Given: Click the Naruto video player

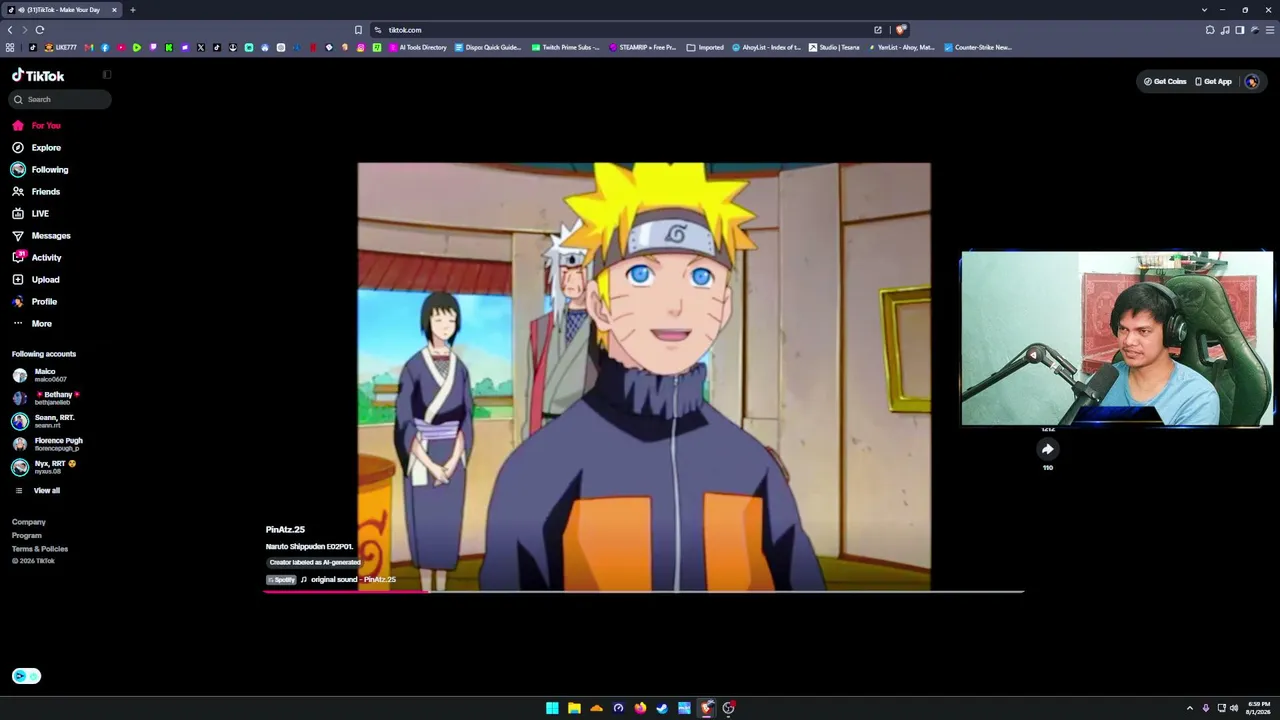Looking at the screenshot, I should click(x=644, y=376).
